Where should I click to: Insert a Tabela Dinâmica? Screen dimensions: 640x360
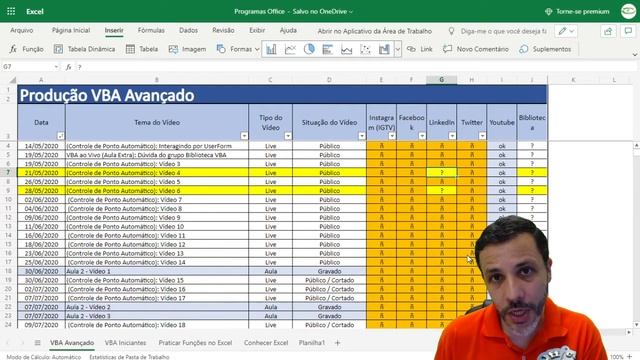tap(85, 49)
